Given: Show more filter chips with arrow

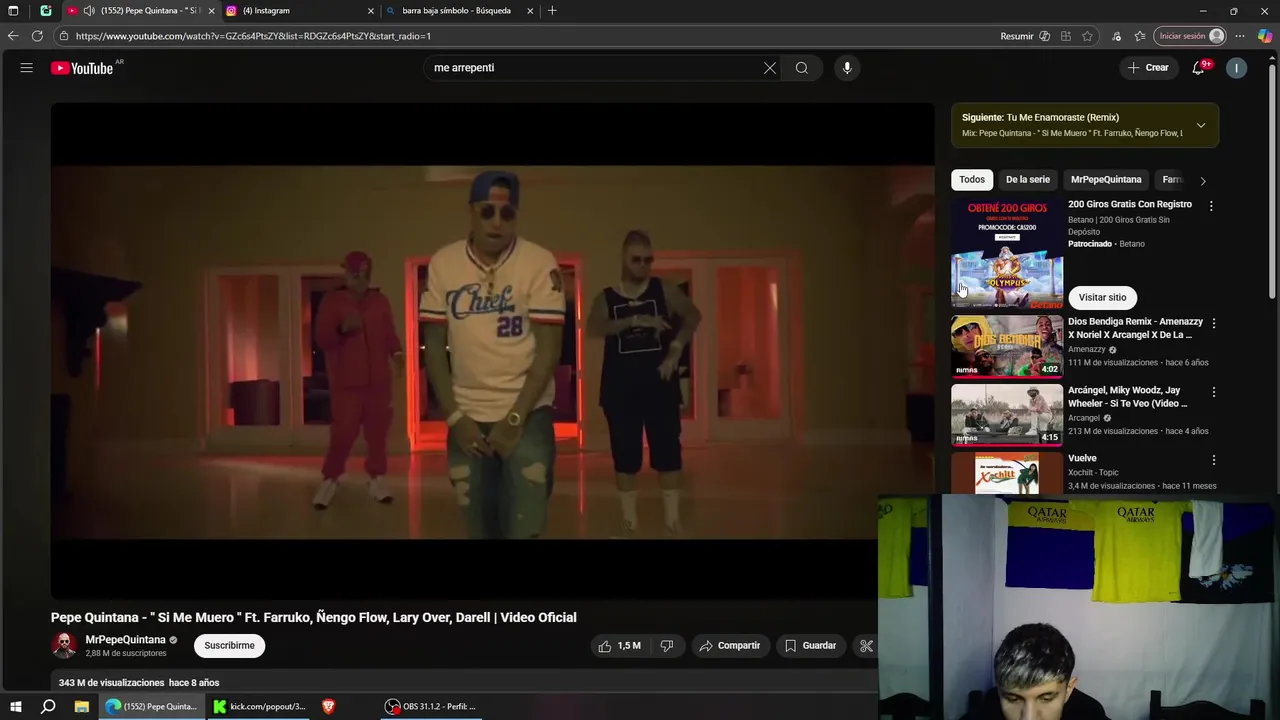Looking at the screenshot, I should click(x=1203, y=181).
